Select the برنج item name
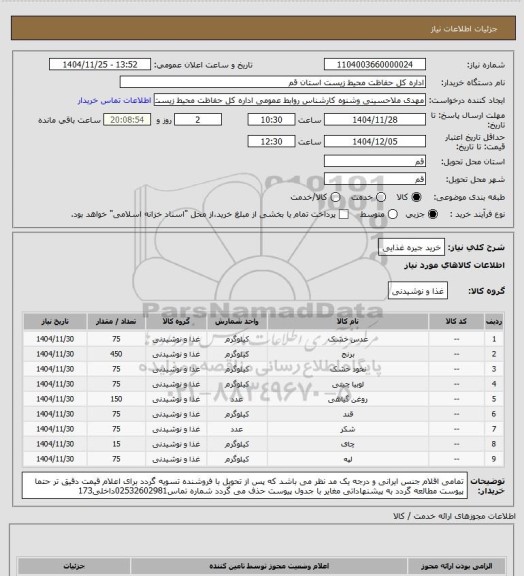This screenshot has height=576, width=524. [x=348, y=354]
